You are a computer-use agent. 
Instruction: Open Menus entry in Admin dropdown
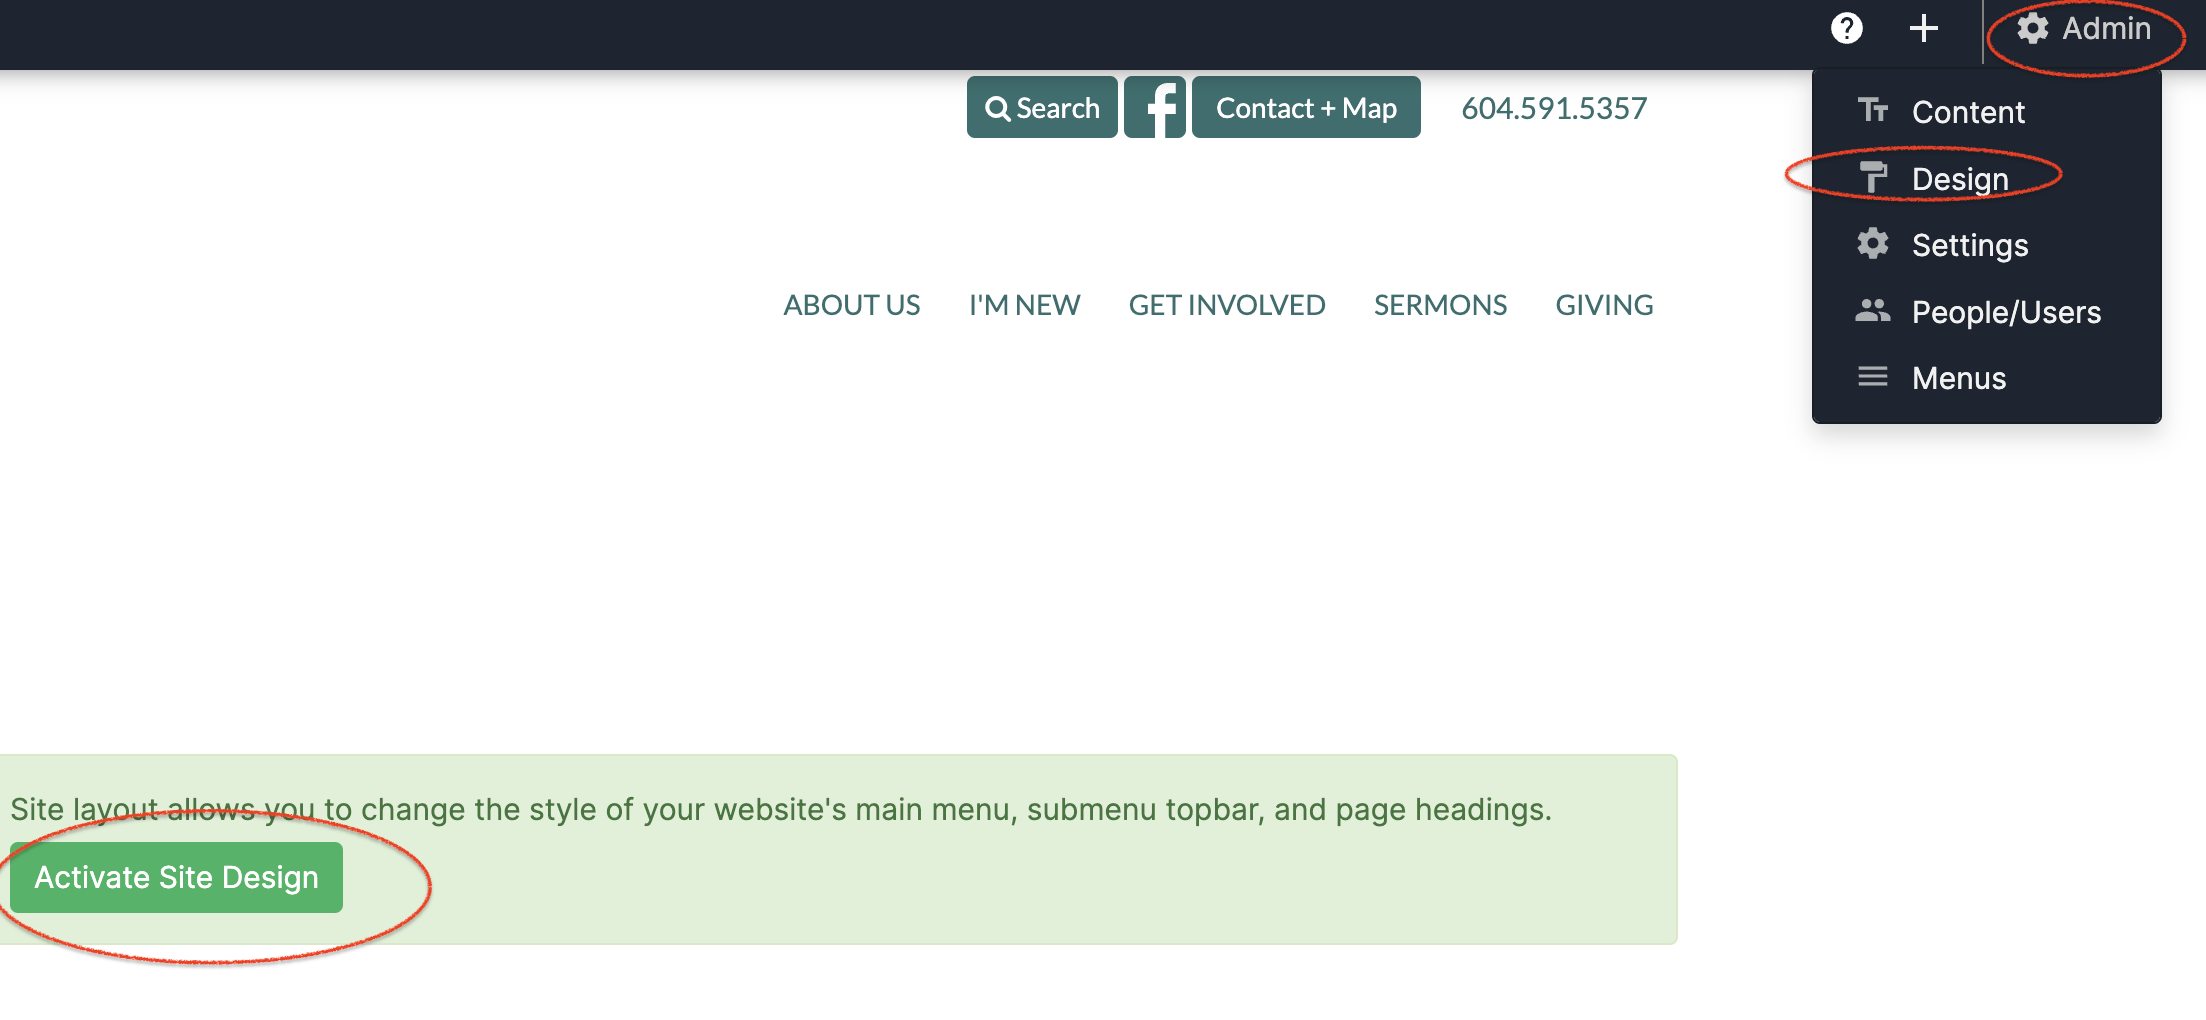[x=1986, y=378]
